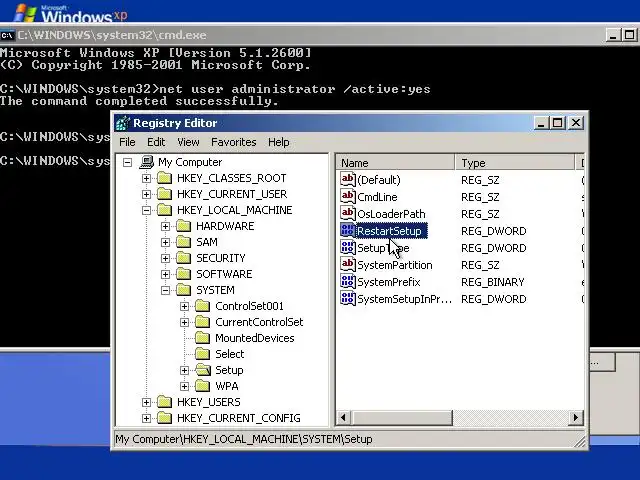Click the horizontal scrollbar thumb
This screenshot has width=640, height=480.
point(402,418)
